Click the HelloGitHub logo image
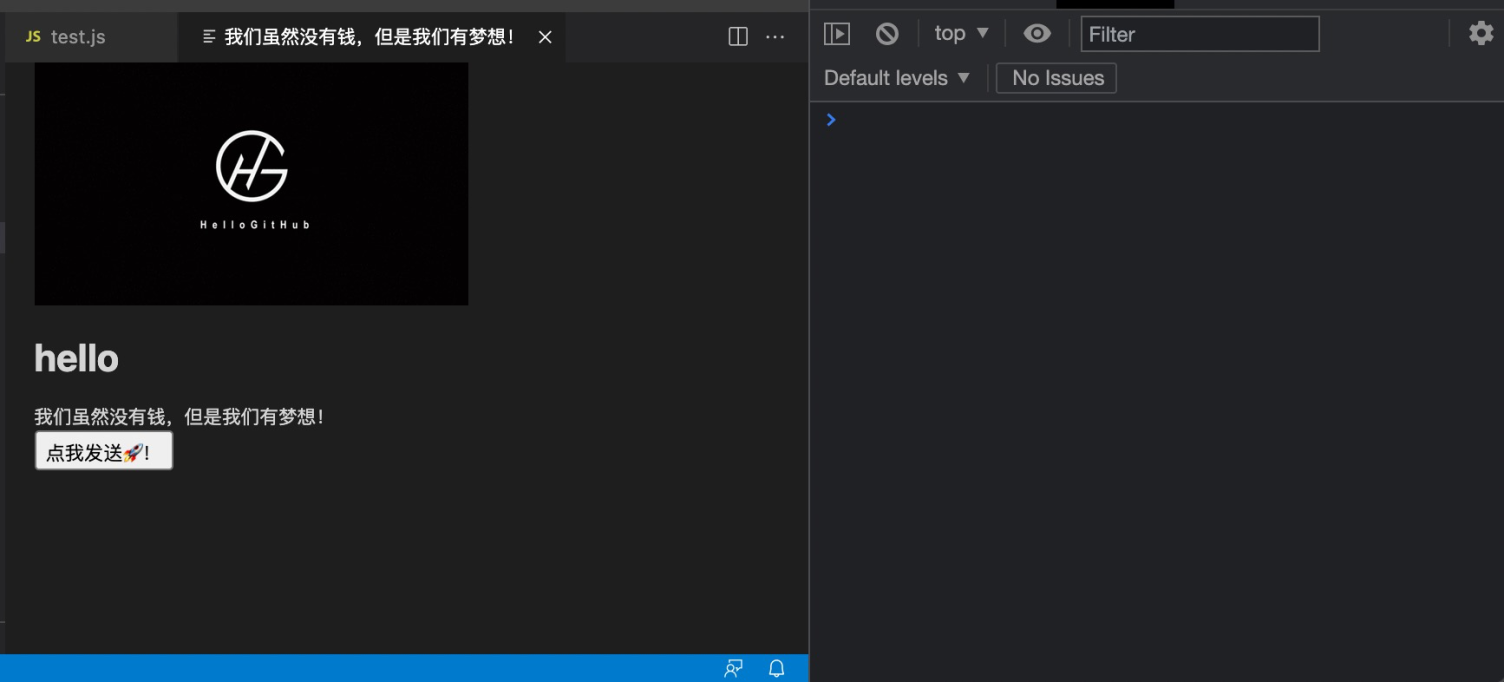Image resolution: width=1504 pixels, height=682 pixels. pyautogui.click(x=250, y=183)
